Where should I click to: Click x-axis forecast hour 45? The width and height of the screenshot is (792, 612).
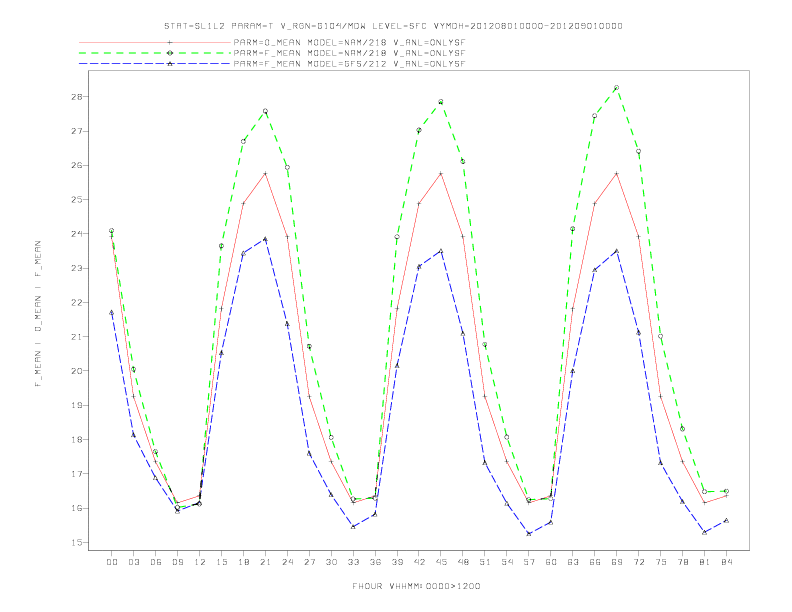point(441,562)
